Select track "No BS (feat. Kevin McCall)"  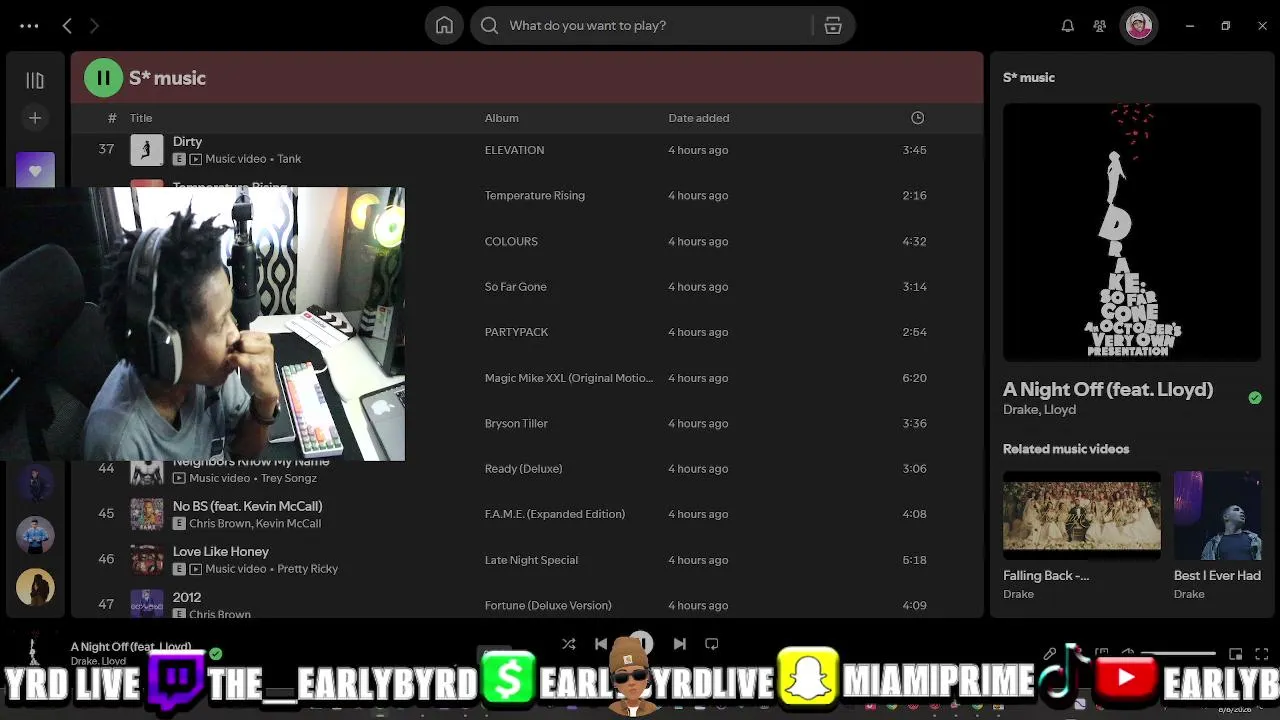(x=248, y=506)
